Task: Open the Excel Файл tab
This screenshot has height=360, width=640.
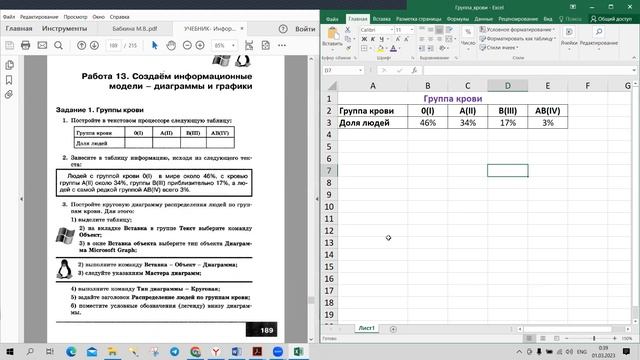Action: coord(332,19)
